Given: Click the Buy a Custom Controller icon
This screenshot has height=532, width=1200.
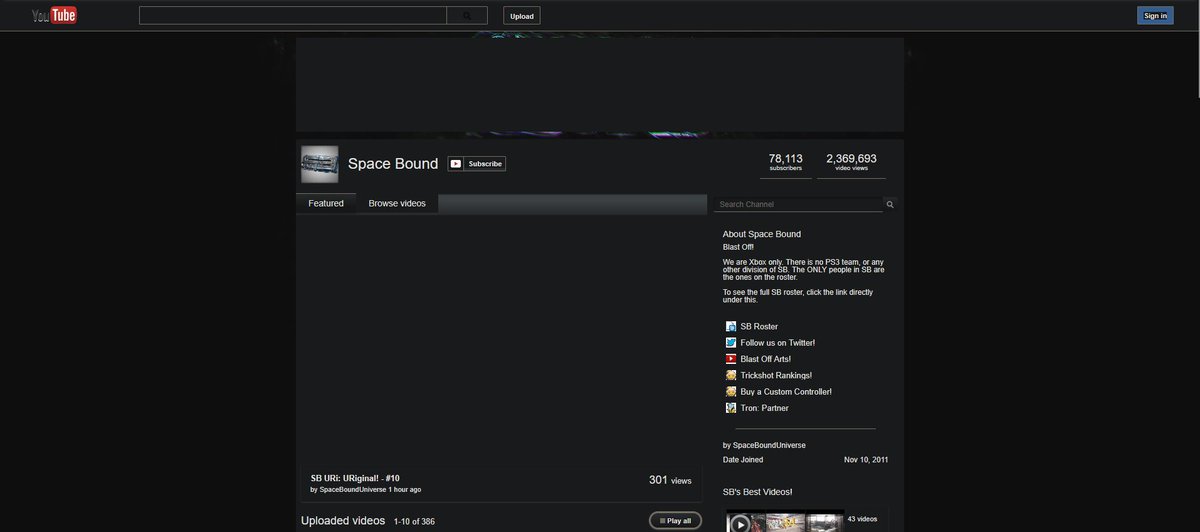Looking at the screenshot, I should click(731, 392).
